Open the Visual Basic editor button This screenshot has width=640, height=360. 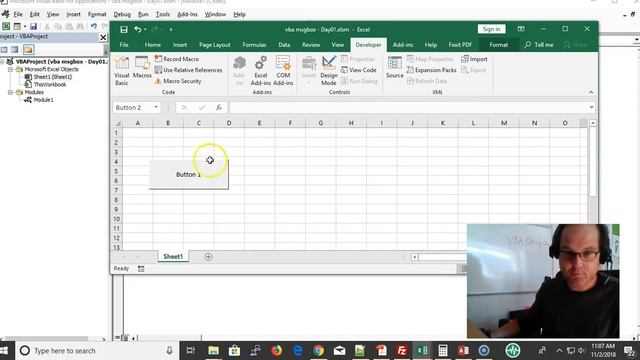121,71
